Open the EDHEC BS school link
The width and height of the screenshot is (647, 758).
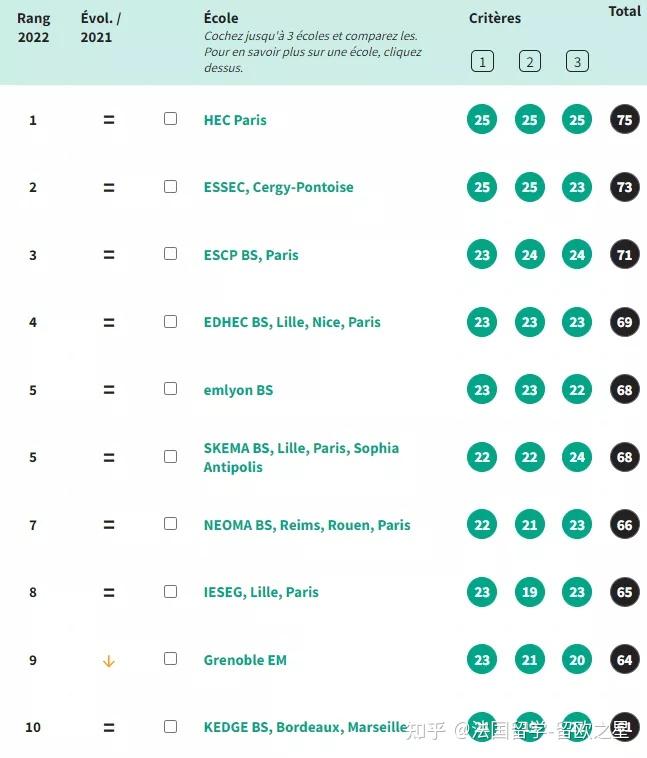292,322
